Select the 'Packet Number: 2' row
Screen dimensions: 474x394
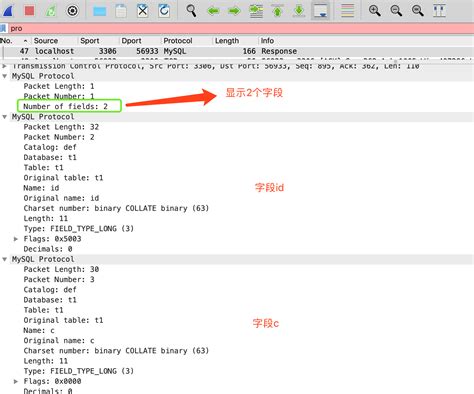click(59, 137)
